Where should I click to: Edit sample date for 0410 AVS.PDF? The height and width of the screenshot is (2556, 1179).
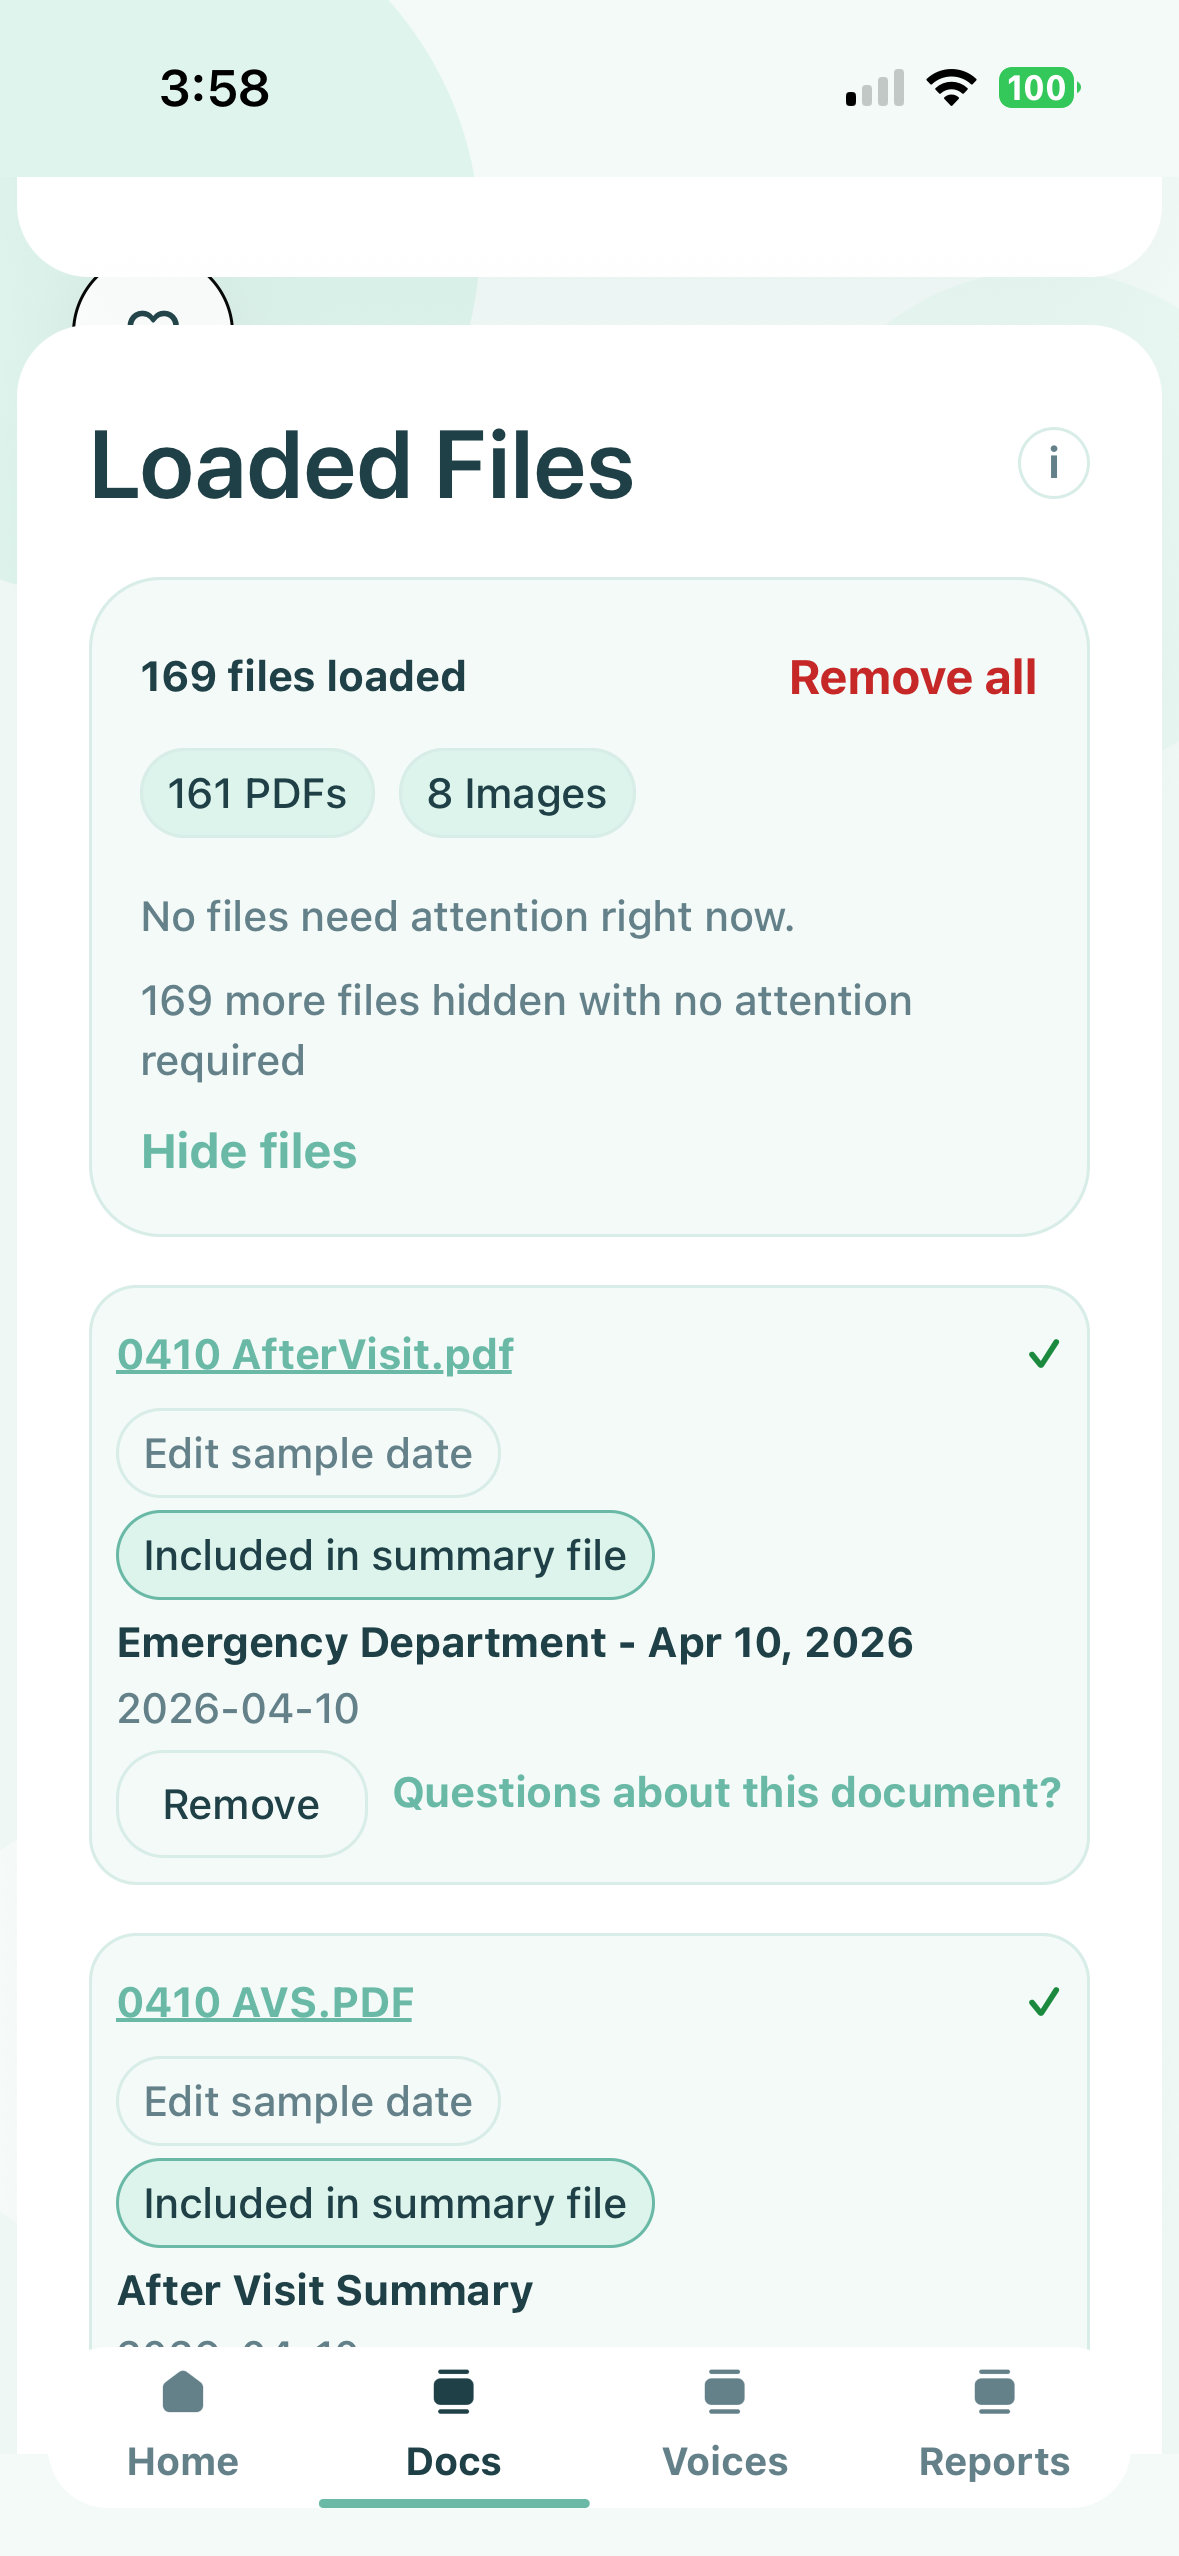click(x=308, y=2101)
